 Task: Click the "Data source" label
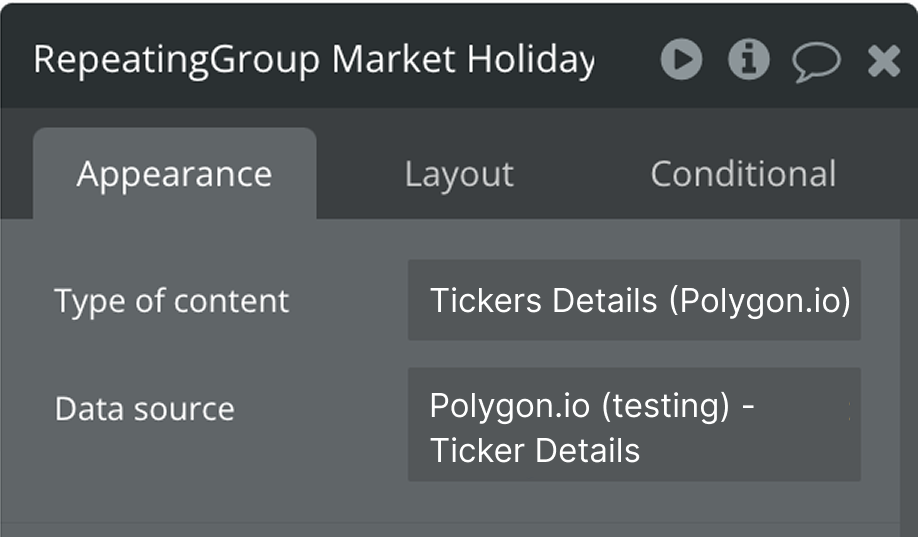(x=144, y=409)
